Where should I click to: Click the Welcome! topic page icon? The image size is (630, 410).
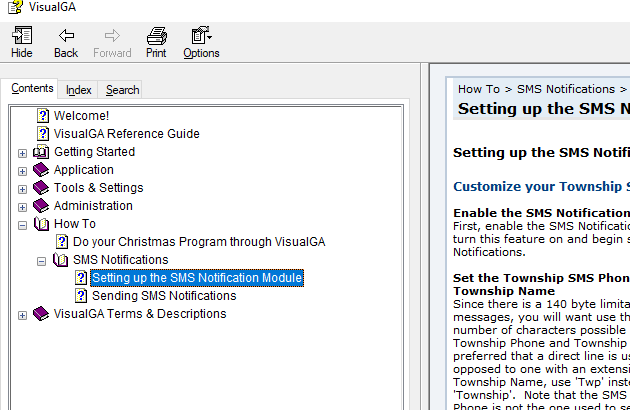43,116
